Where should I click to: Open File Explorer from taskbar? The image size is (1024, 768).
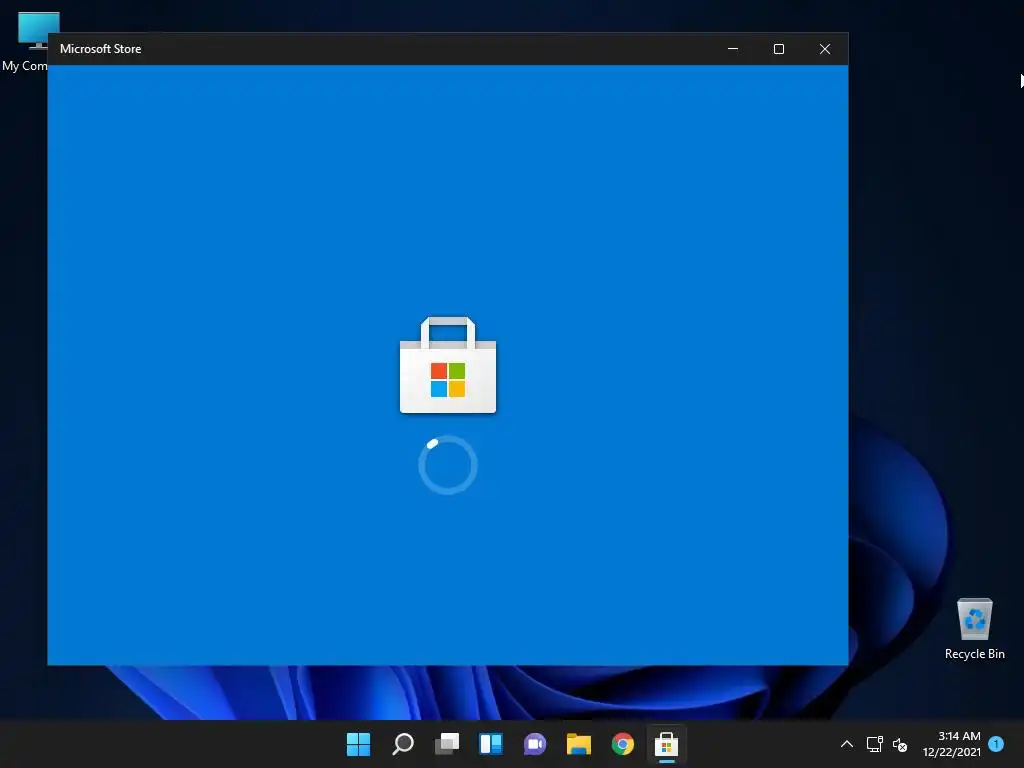[x=579, y=744]
